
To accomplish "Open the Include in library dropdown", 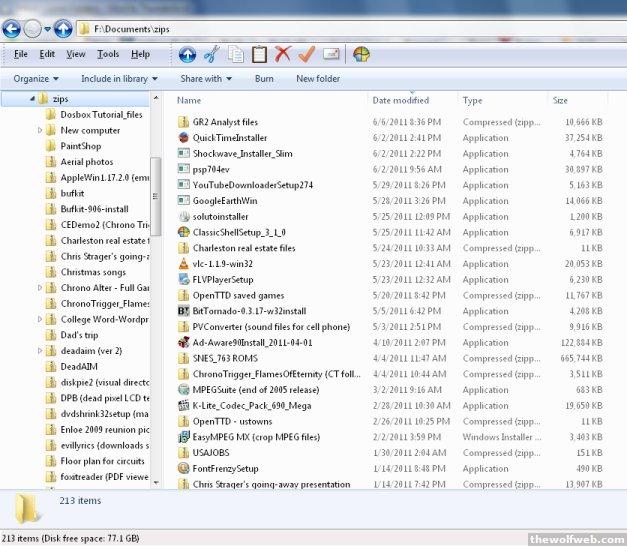I will pyautogui.click(x=119, y=79).
